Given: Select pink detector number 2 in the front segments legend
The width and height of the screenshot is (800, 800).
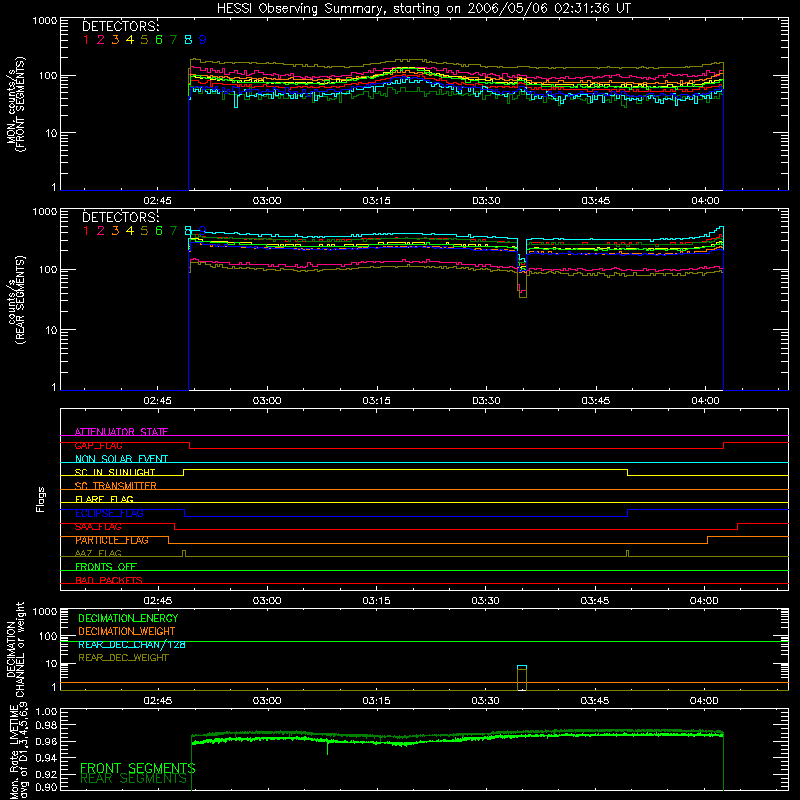Looking at the screenshot, I should pyautogui.click(x=101, y=40).
